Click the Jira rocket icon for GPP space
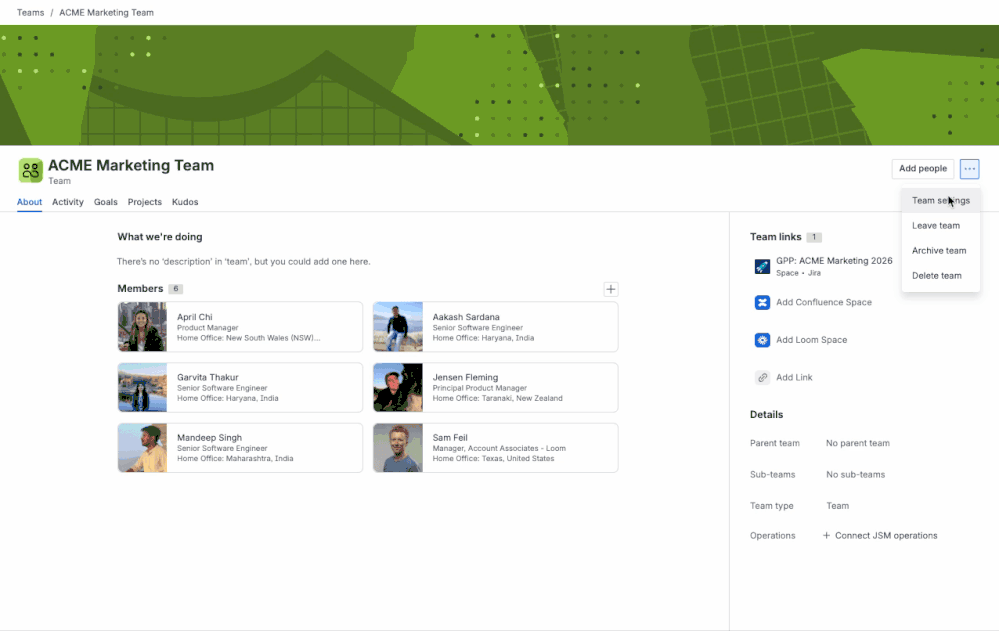Viewport: 999px width, 631px height. pos(762,266)
